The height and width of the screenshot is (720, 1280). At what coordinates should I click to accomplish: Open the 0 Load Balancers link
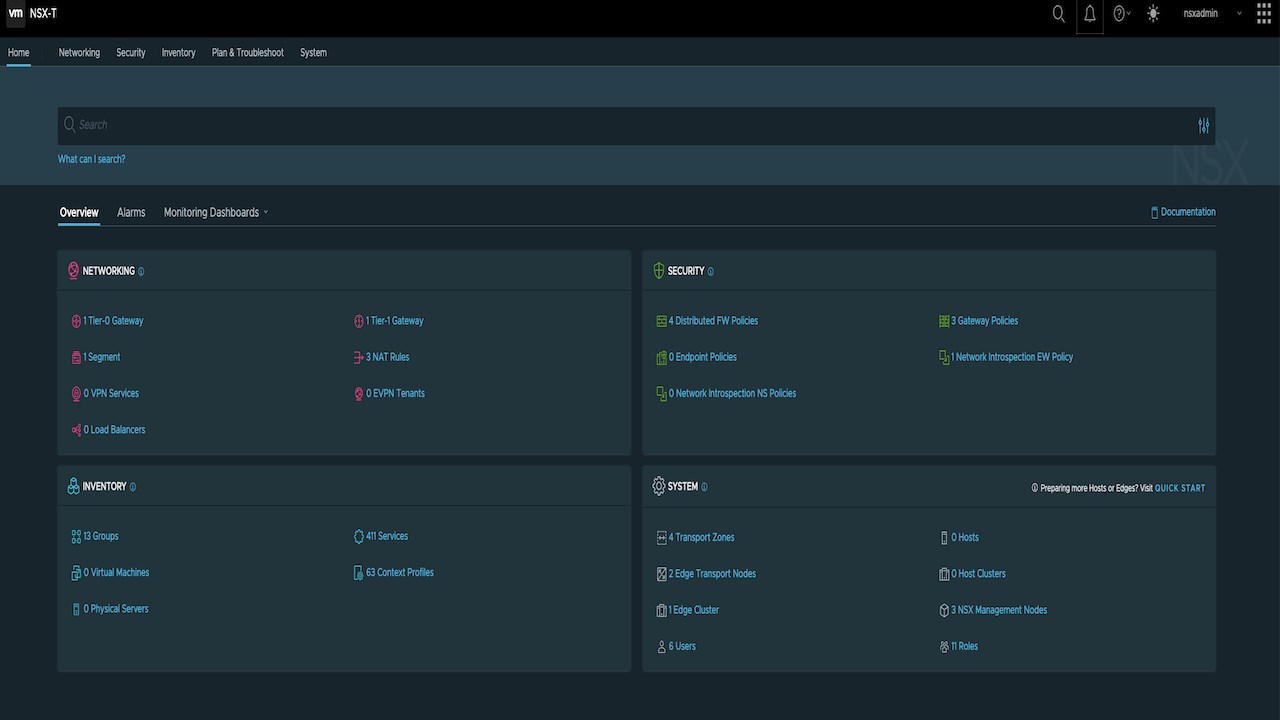114,430
